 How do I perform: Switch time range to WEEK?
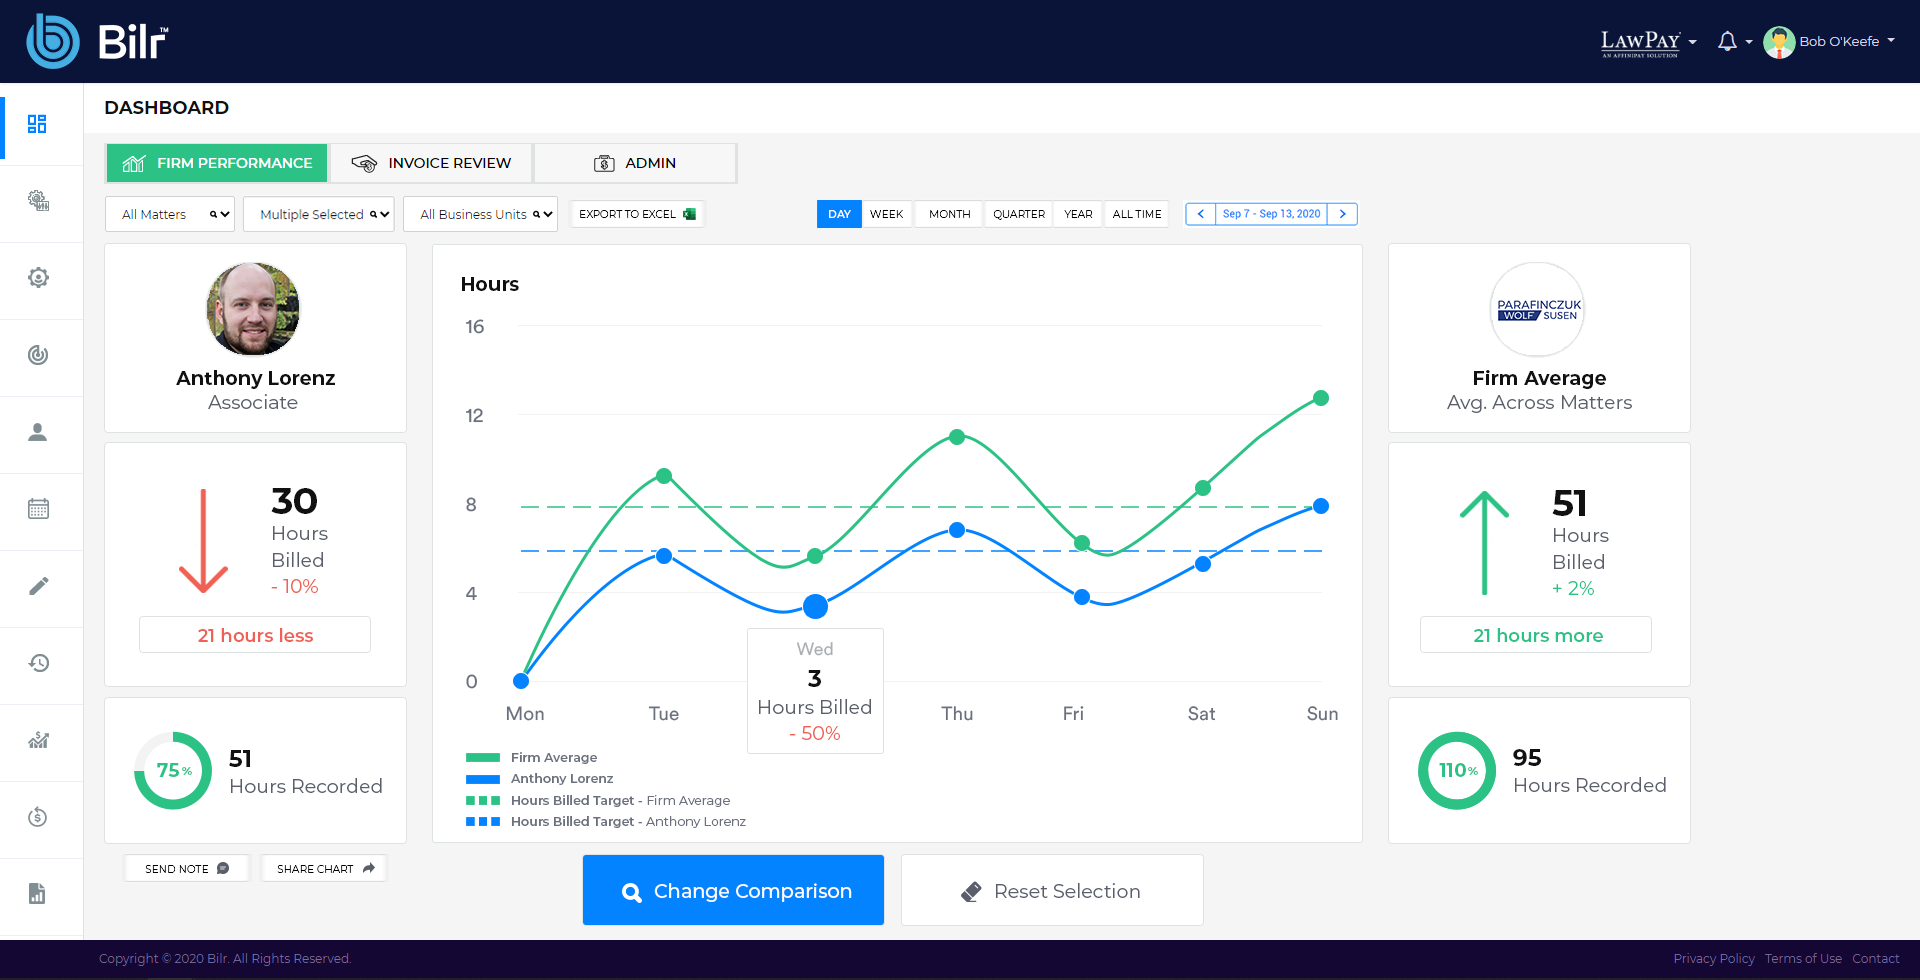coord(886,214)
